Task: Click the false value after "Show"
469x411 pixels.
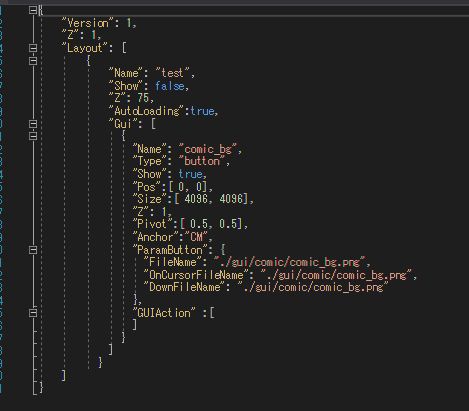Action: (x=170, y=86)
